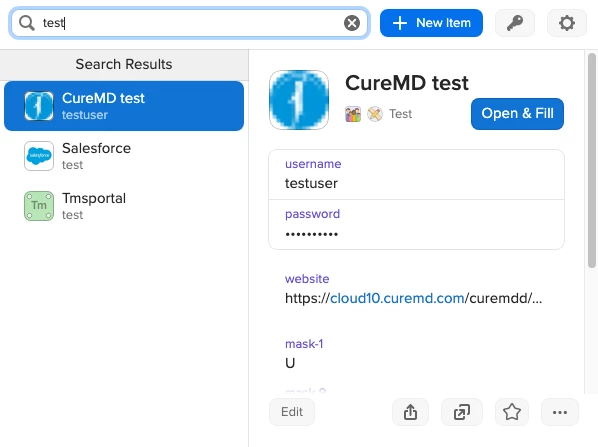Click the share item icon
Image resolution: width=598 pixels, height=447 pixels.
410,412
